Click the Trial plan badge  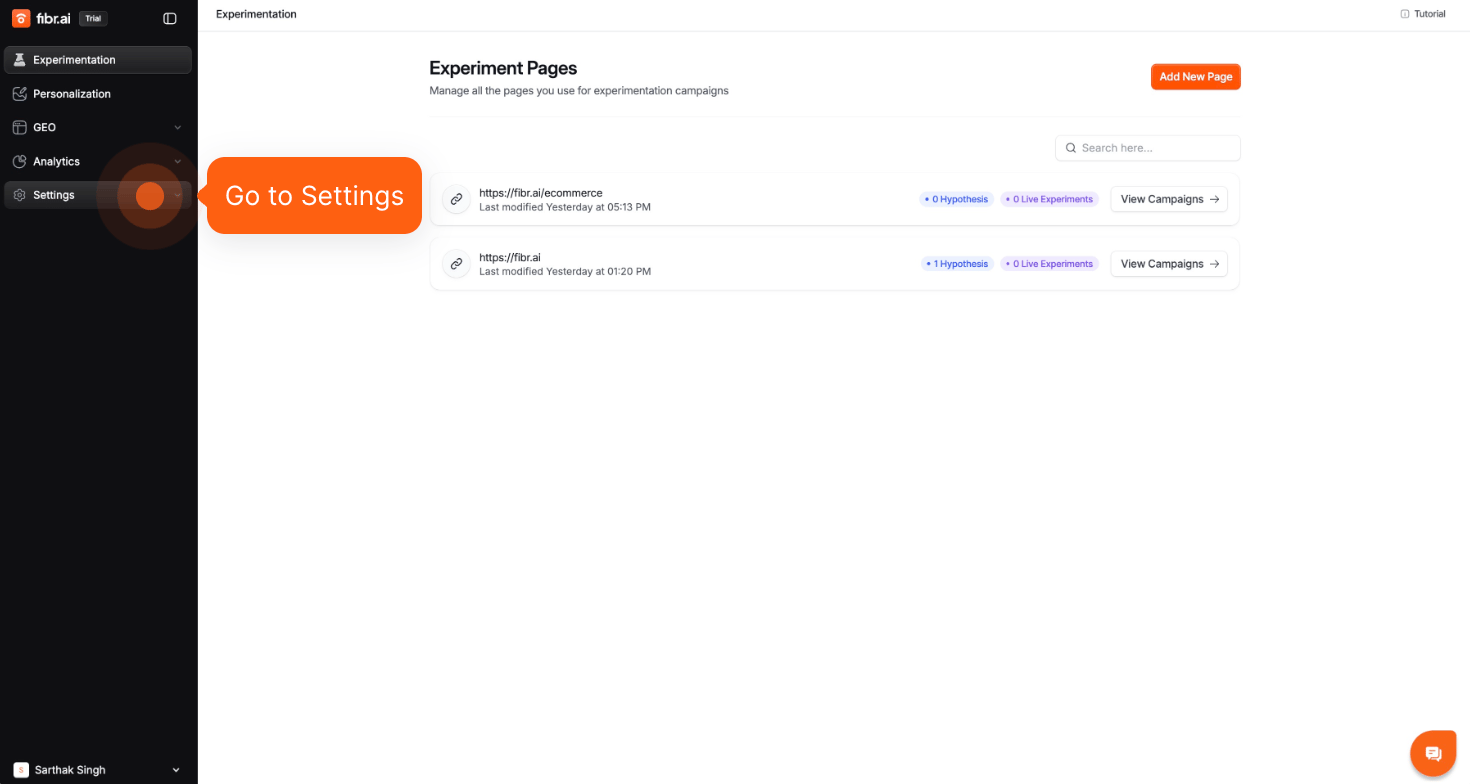click(93, 18)
